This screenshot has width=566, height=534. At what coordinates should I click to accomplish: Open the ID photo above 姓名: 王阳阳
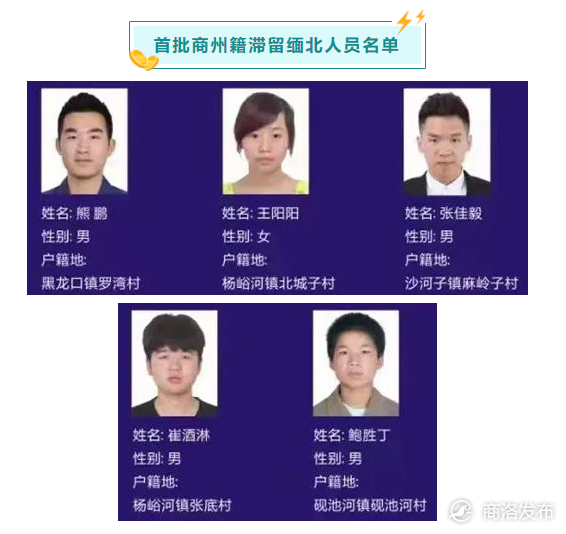[266, 141]
